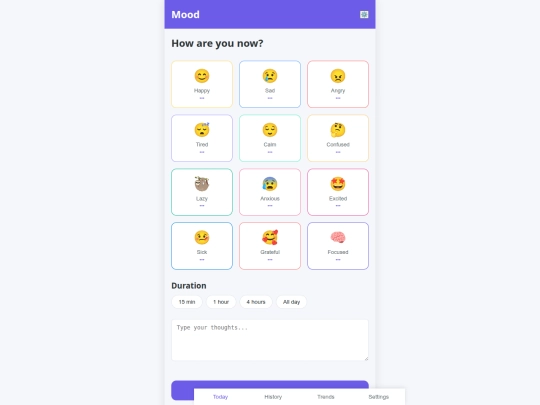Choose the Angry face mood card

pyautogui.click(x=338, y=84)
